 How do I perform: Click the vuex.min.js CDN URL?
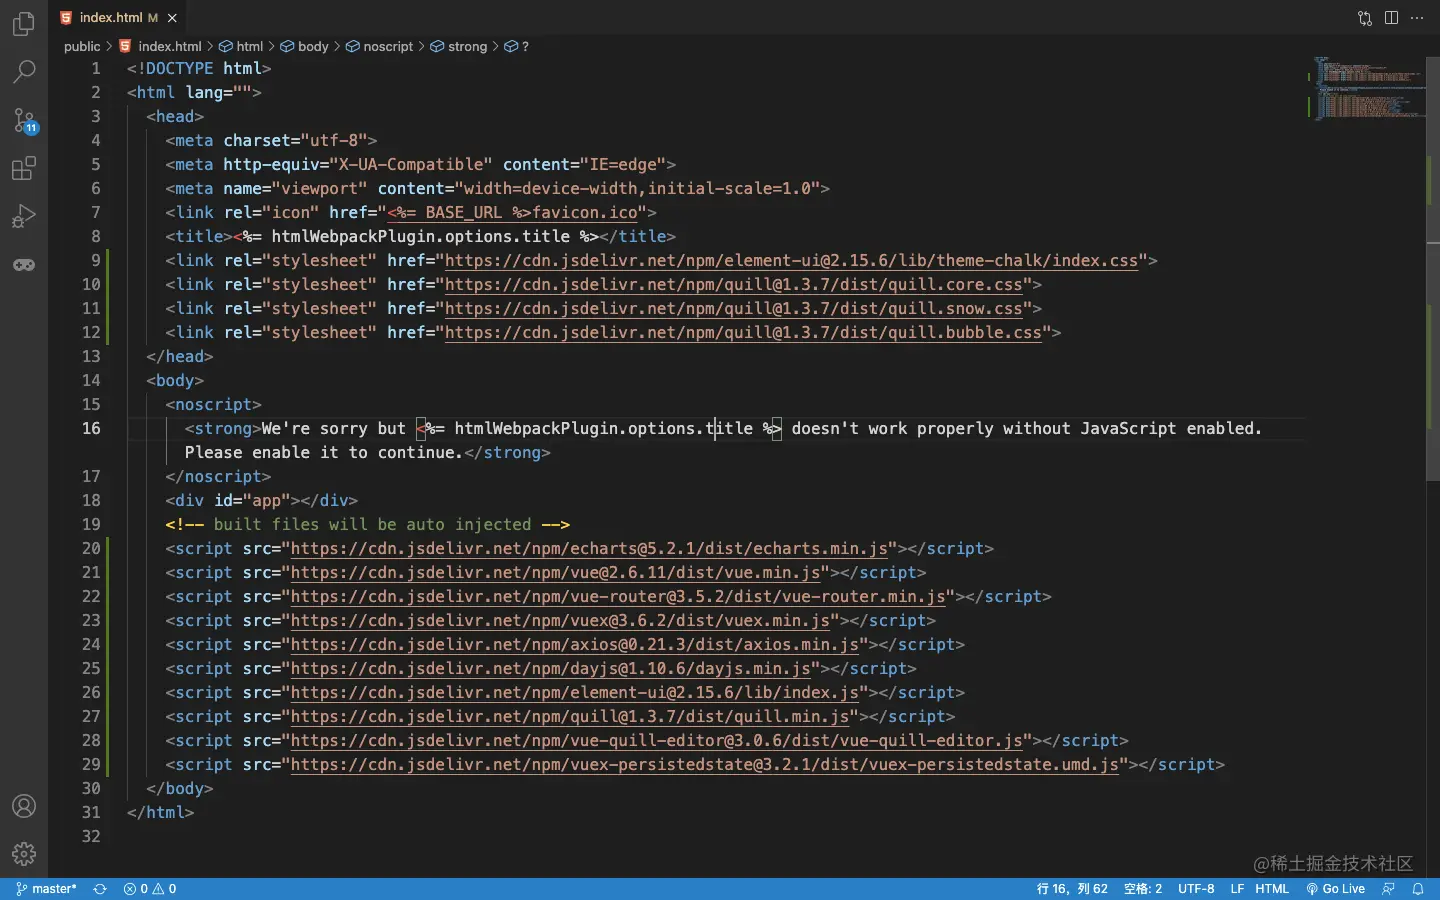pyautogui.click(x=560, y=621)
